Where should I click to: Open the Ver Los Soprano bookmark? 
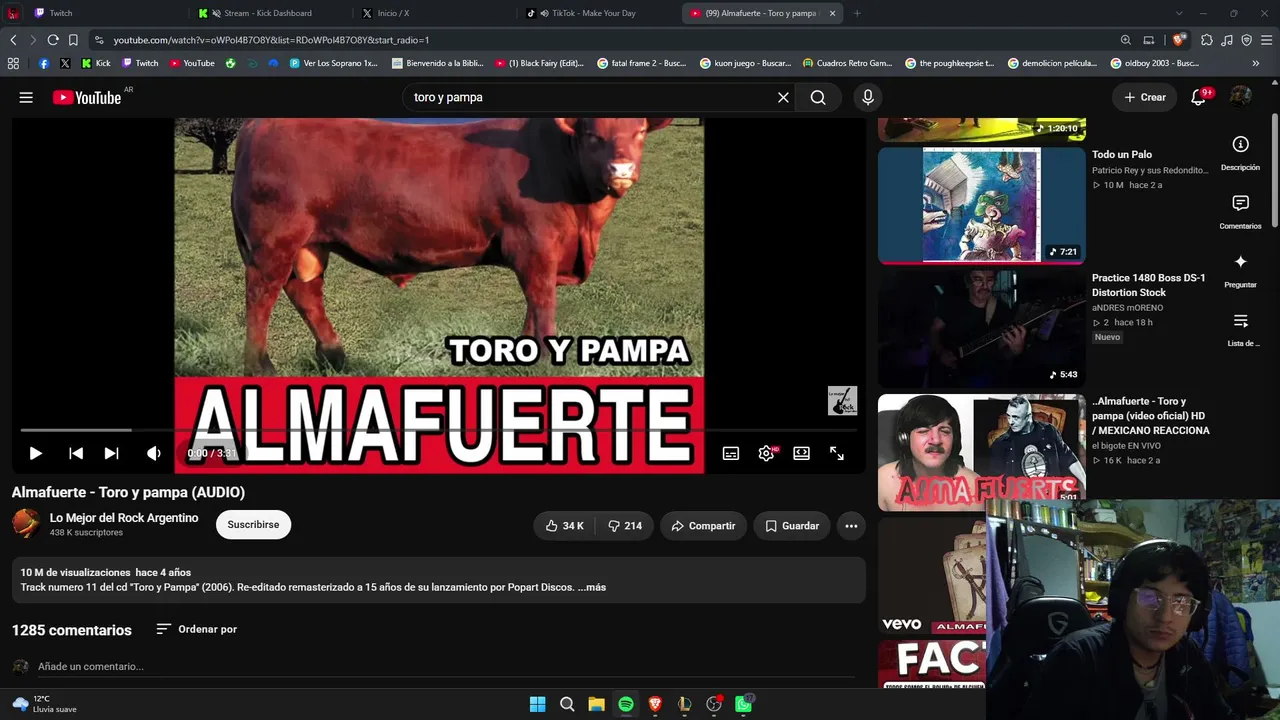(333, 63)
